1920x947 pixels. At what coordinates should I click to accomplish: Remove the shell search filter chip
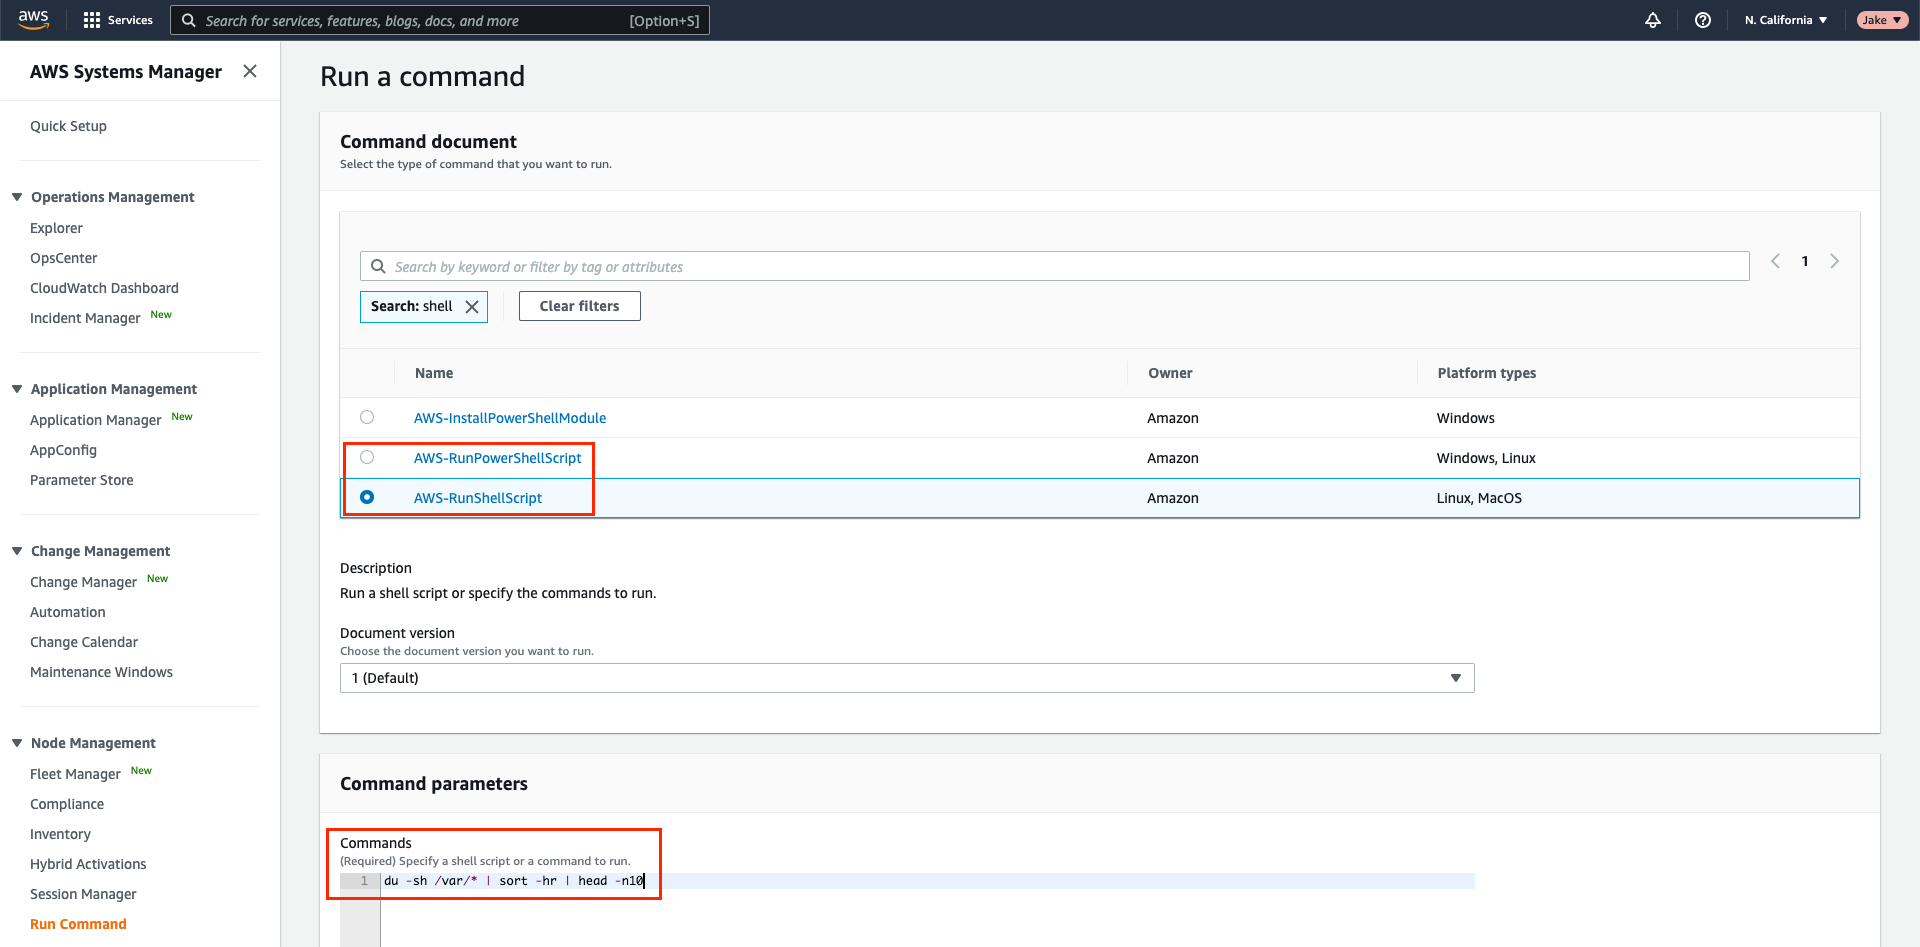point(472,306)
